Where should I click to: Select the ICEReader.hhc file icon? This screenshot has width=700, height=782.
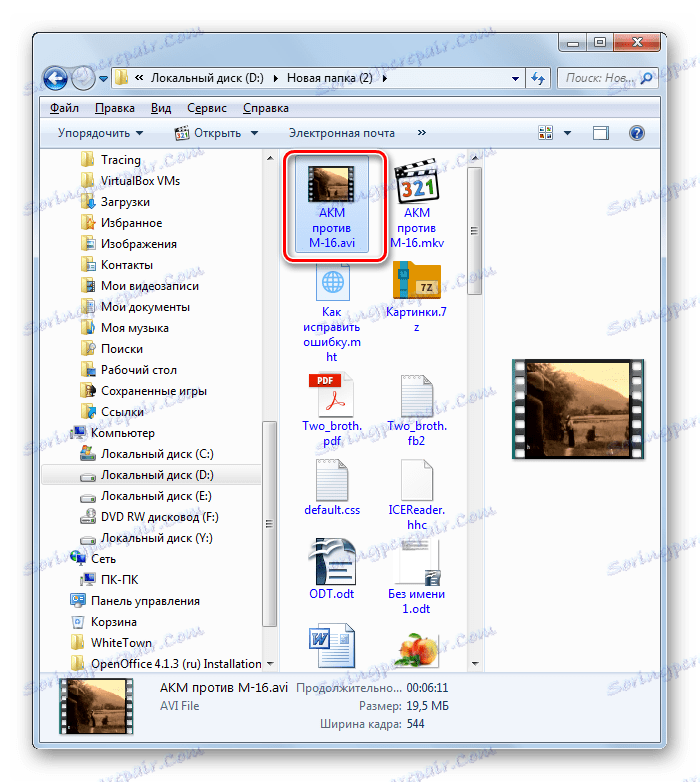(417, 480)
